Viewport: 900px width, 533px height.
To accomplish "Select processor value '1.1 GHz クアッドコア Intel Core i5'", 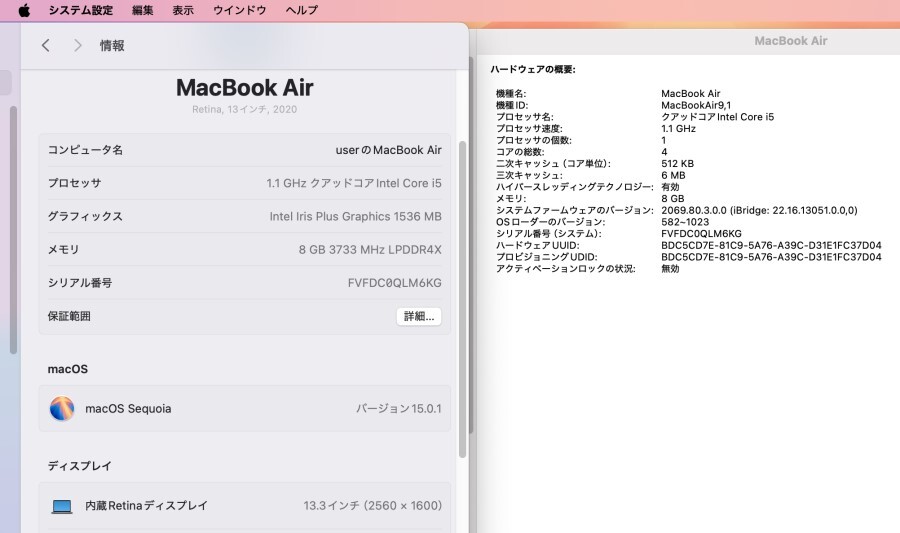I will pos(354,183).
